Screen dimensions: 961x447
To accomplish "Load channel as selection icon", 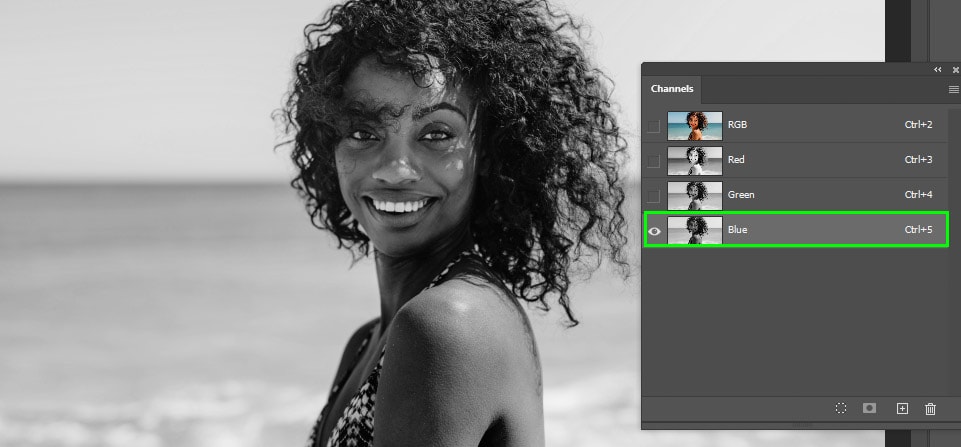I will [x=841, y=408].
